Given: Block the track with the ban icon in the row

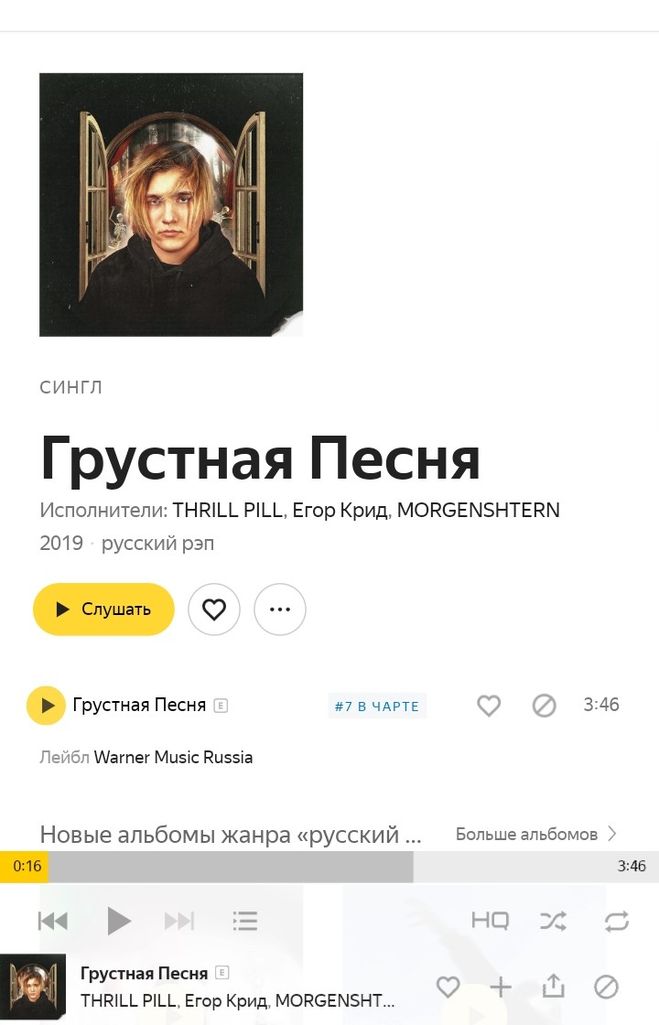Looking at the screenshot, I should (x=544, y=705).
